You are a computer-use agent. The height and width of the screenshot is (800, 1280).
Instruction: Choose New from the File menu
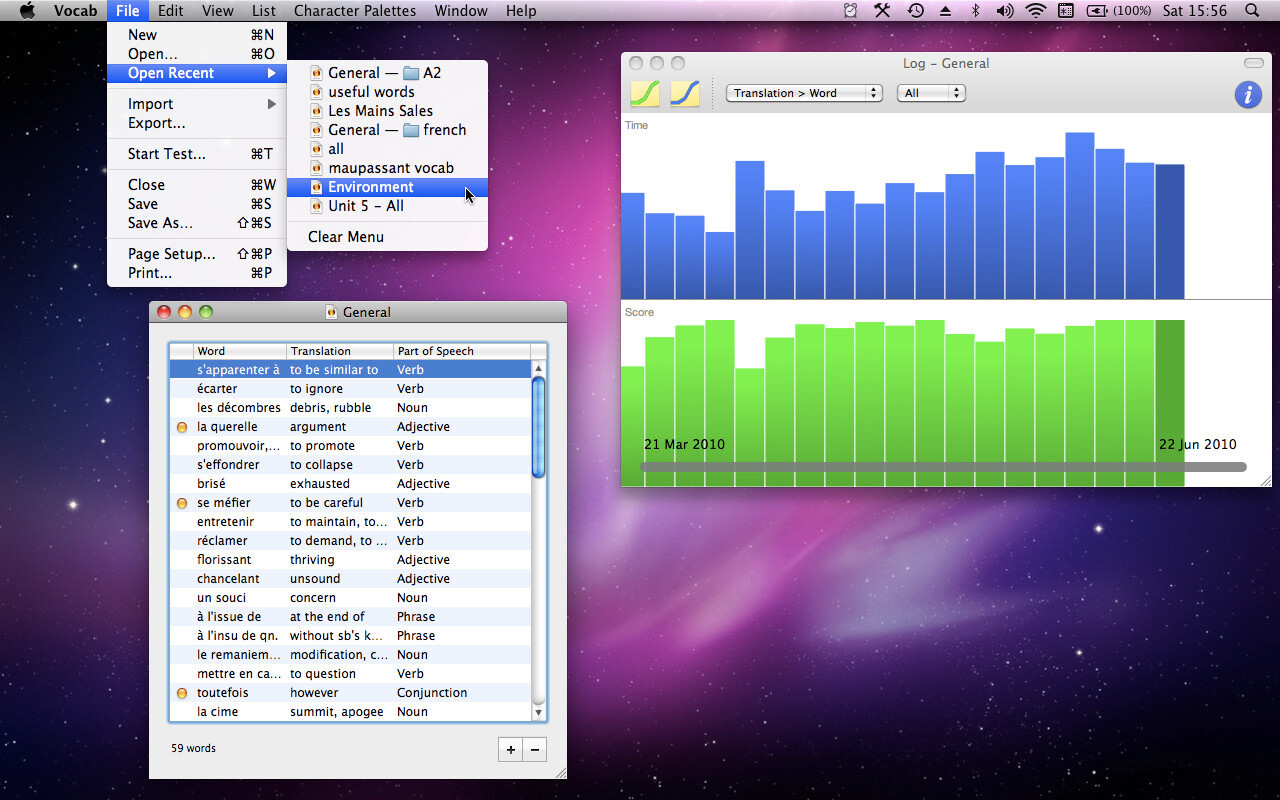click(x=197, y=35)
